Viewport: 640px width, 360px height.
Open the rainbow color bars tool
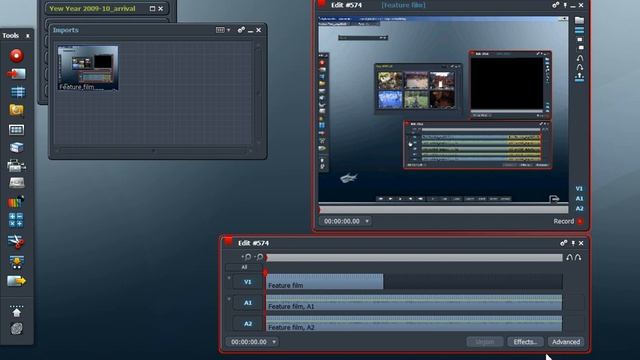click(16, 202)
